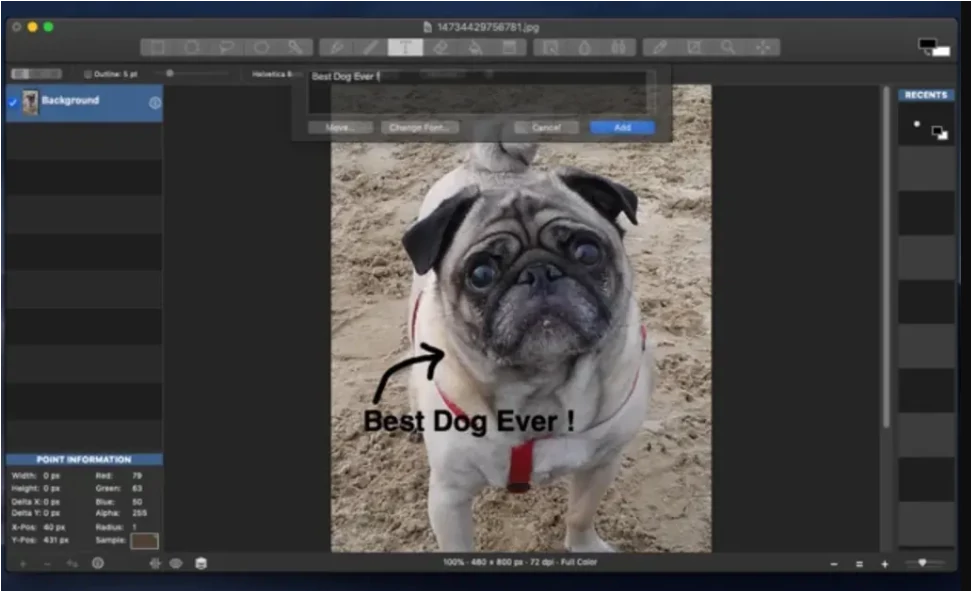This screenshot has width=972, height=592.
Task: Toggle Background layer visibility checkbox
Action: click(13, 102)
